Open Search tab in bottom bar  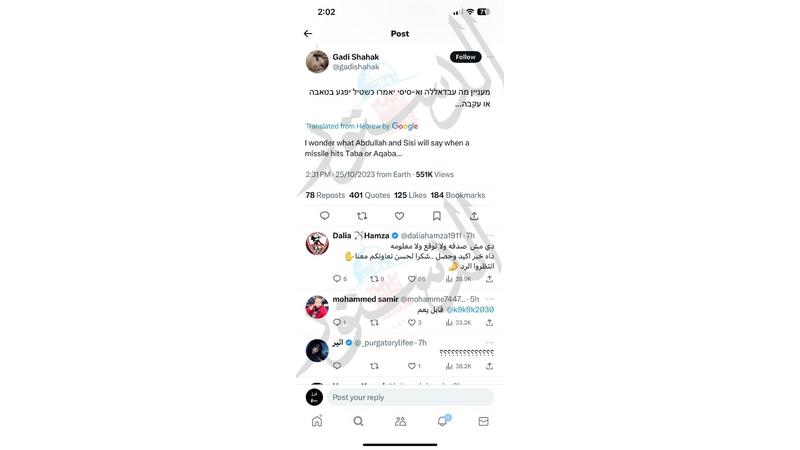(359, 421)
